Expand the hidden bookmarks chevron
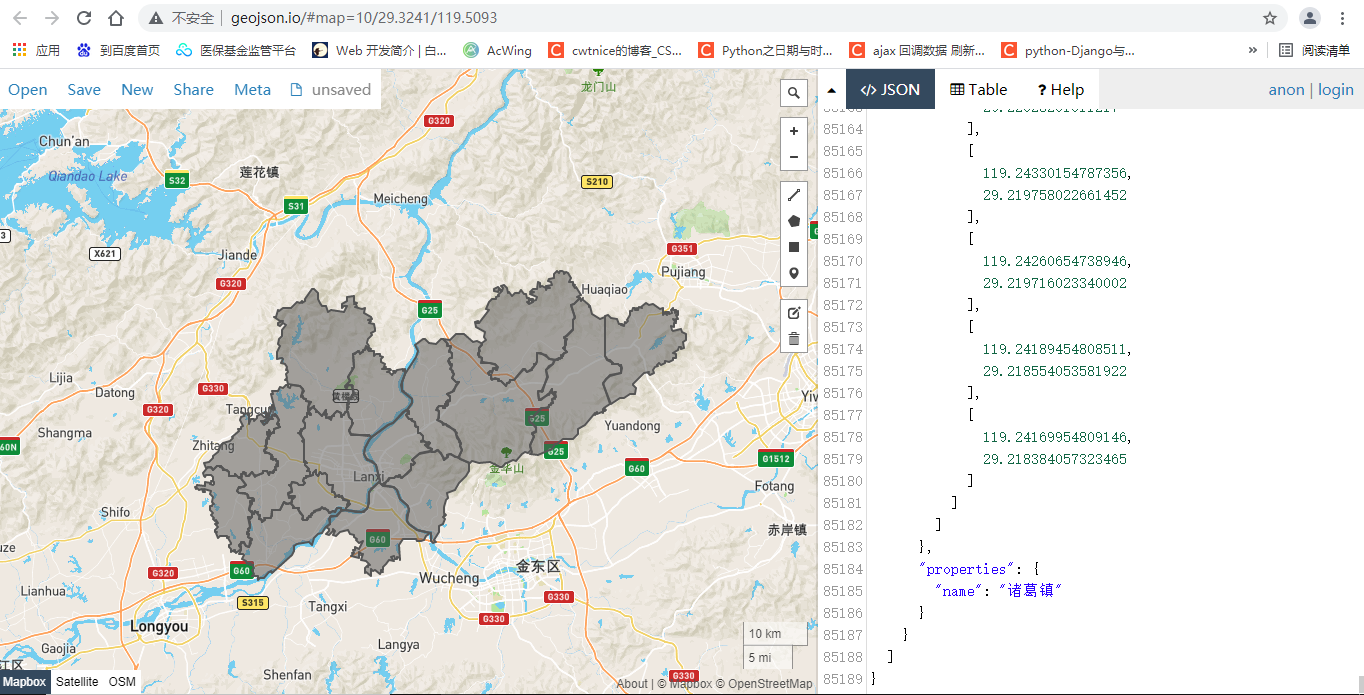Image resolution: width=1364 pixels, height=695 pixels. coord(1253,50)
